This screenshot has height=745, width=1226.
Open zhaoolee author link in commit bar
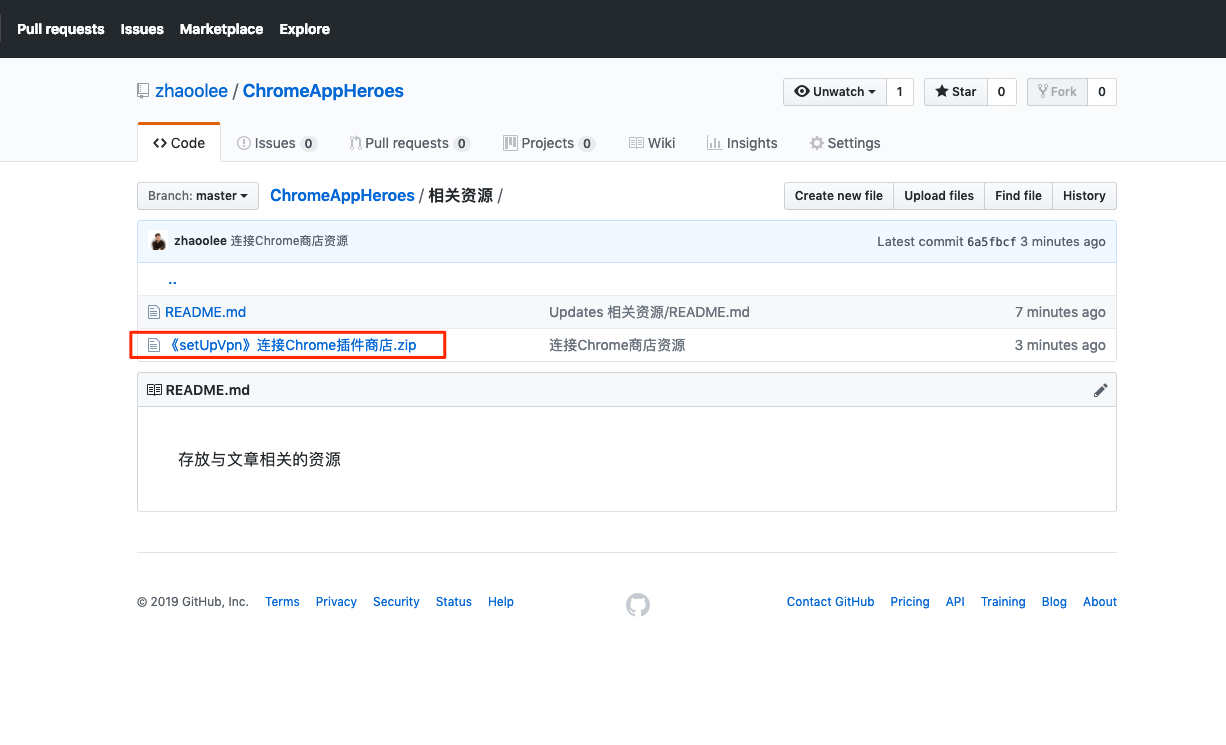coord(200,241)
